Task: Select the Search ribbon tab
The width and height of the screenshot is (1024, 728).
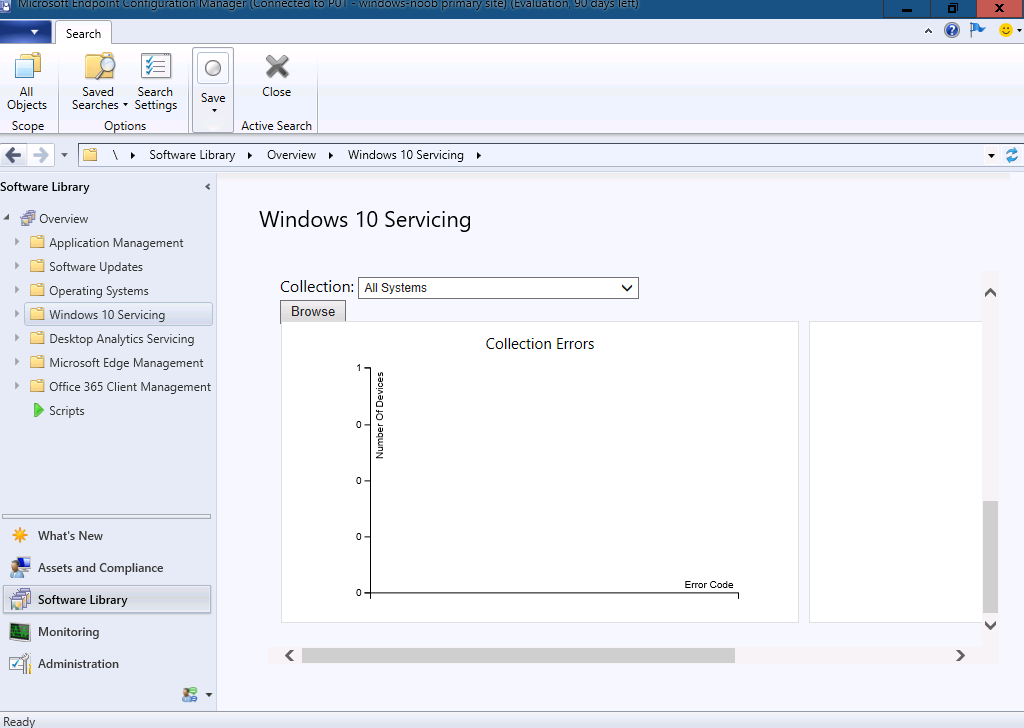Action: (x=83, y=33)
